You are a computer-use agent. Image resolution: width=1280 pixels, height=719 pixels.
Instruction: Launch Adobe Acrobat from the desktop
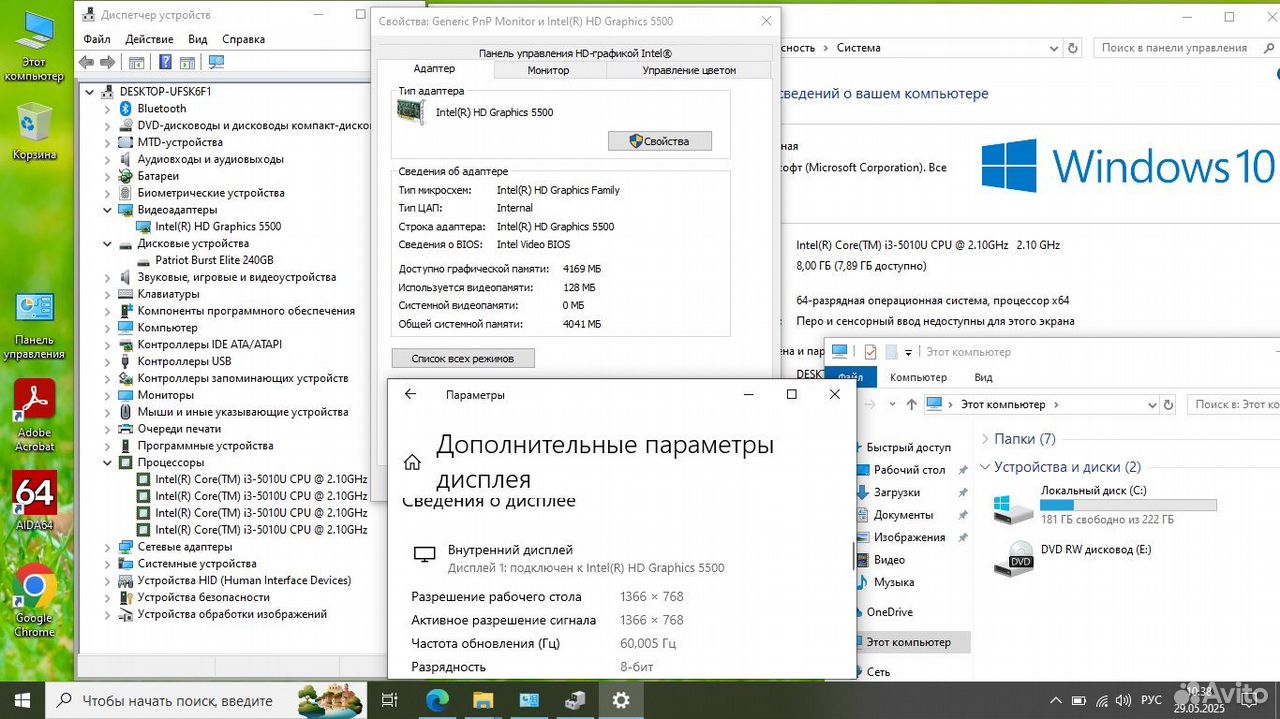tap(35, 415)
